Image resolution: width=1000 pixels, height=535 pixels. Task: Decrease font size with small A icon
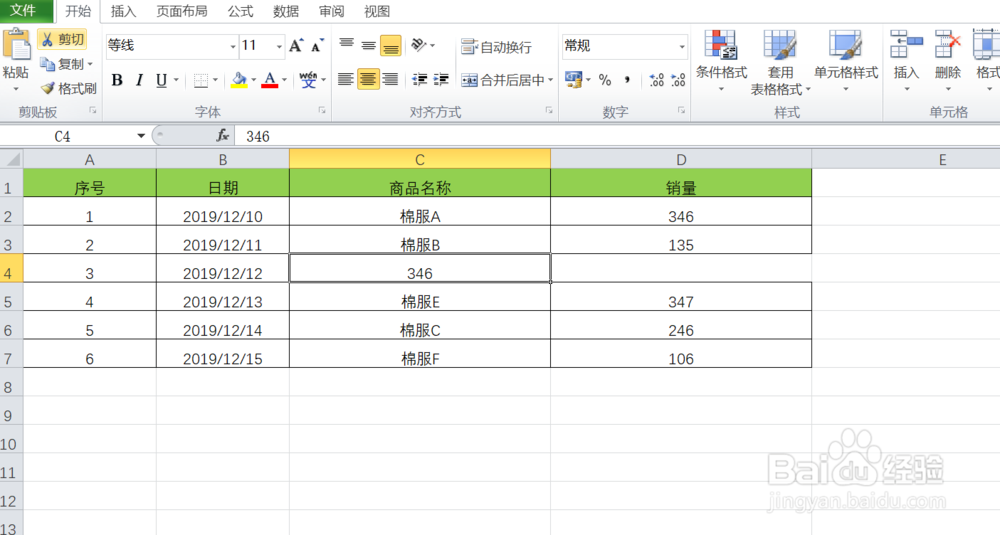point(317,45)
